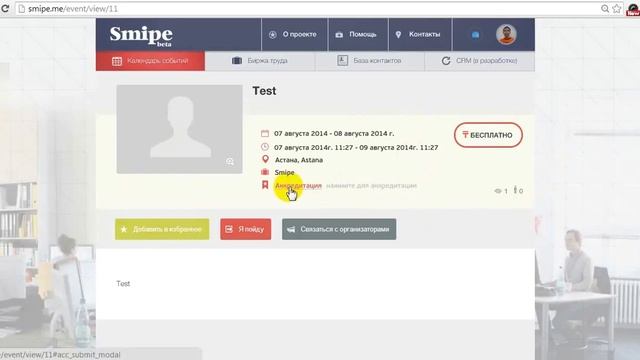Click the browser address bar URL

pos(73,9)
